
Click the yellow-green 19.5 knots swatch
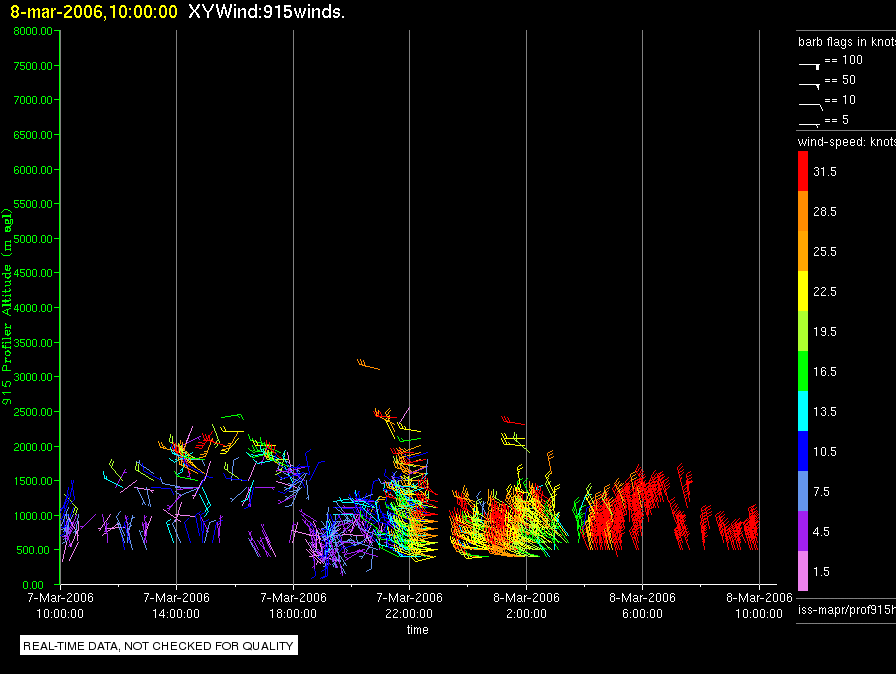coord(803,331)
